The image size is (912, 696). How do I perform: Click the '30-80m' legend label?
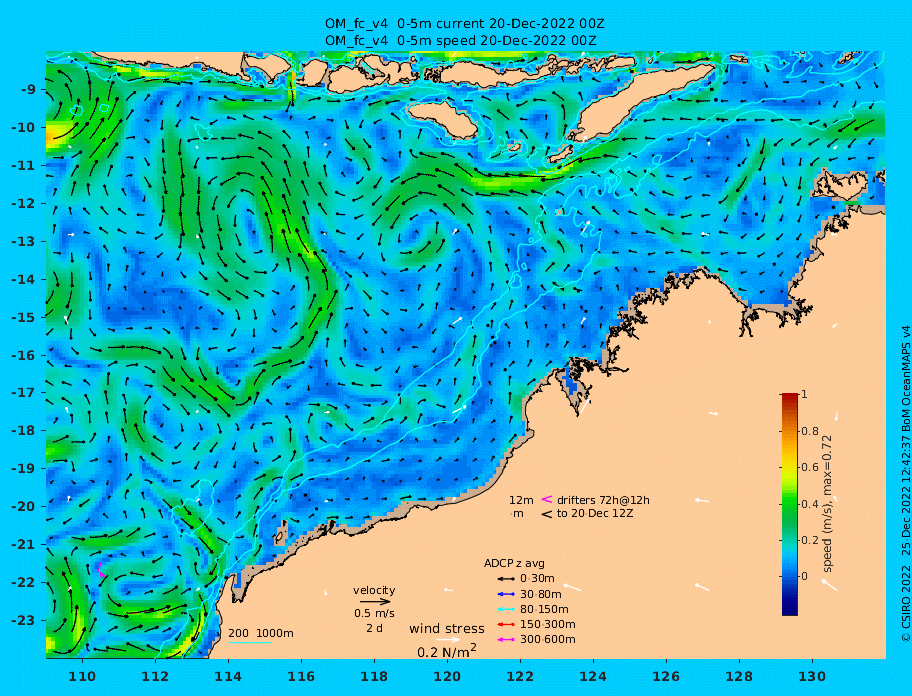[x=540, y=594]
